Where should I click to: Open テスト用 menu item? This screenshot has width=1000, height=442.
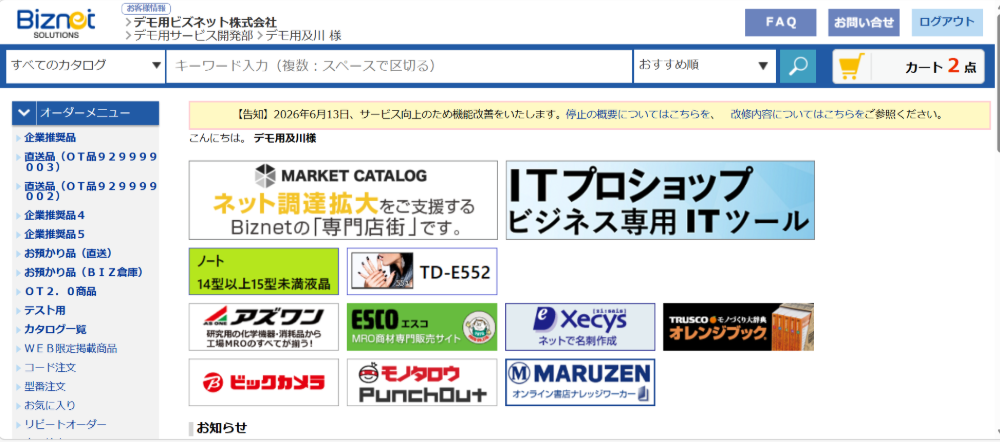tap(45, 311)
